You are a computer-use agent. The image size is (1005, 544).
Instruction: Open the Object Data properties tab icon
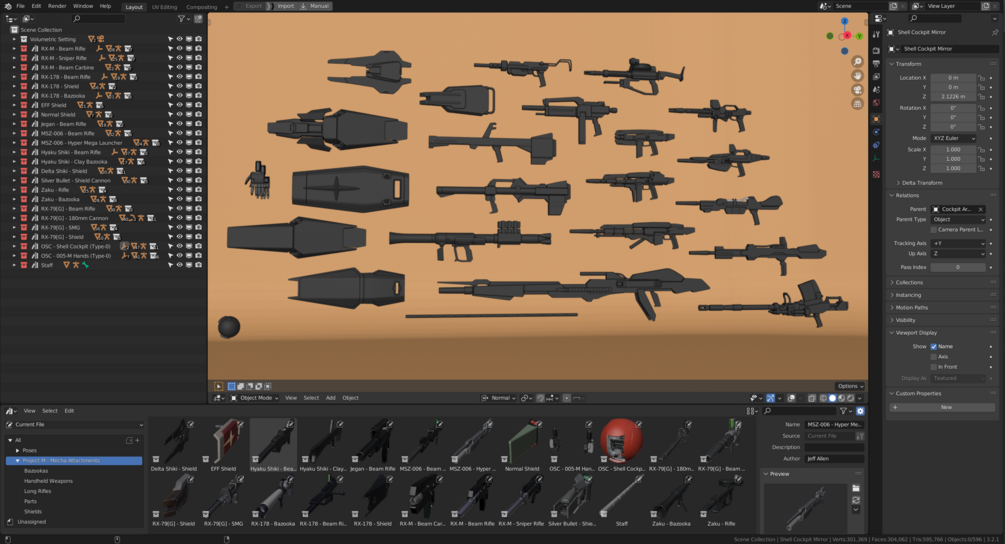(876, 158)
